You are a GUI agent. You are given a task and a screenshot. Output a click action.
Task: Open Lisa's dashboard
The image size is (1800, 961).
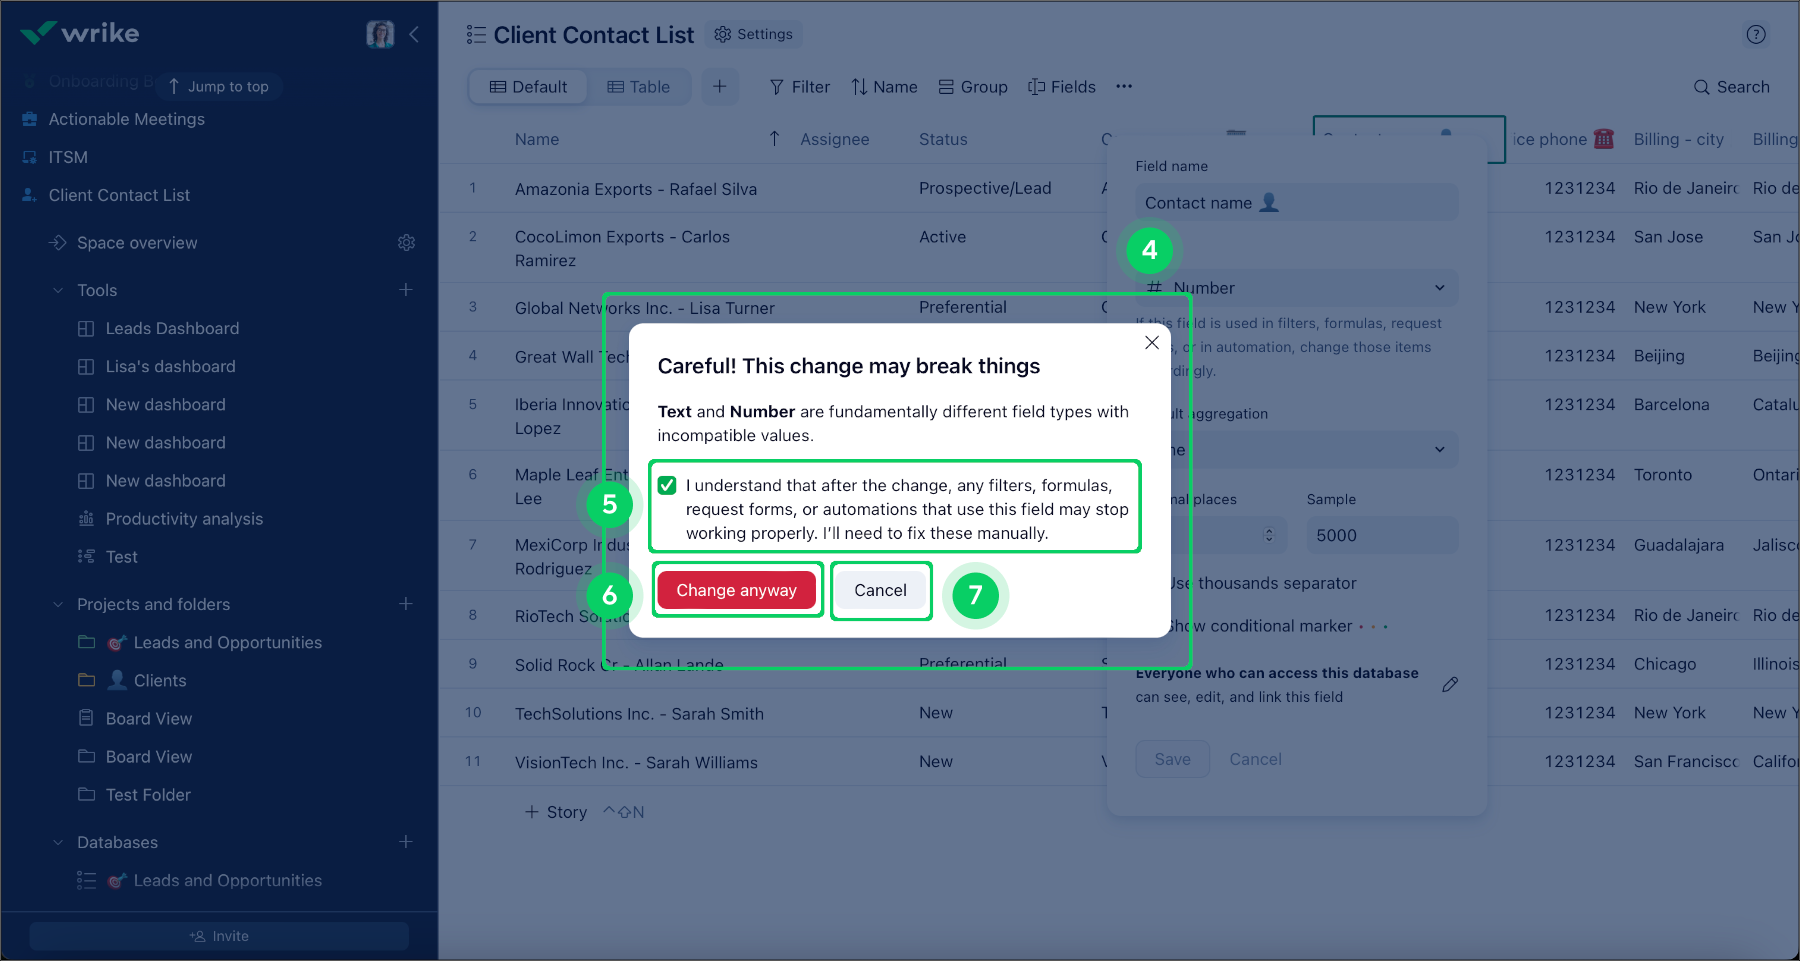(x=171, y=366)
